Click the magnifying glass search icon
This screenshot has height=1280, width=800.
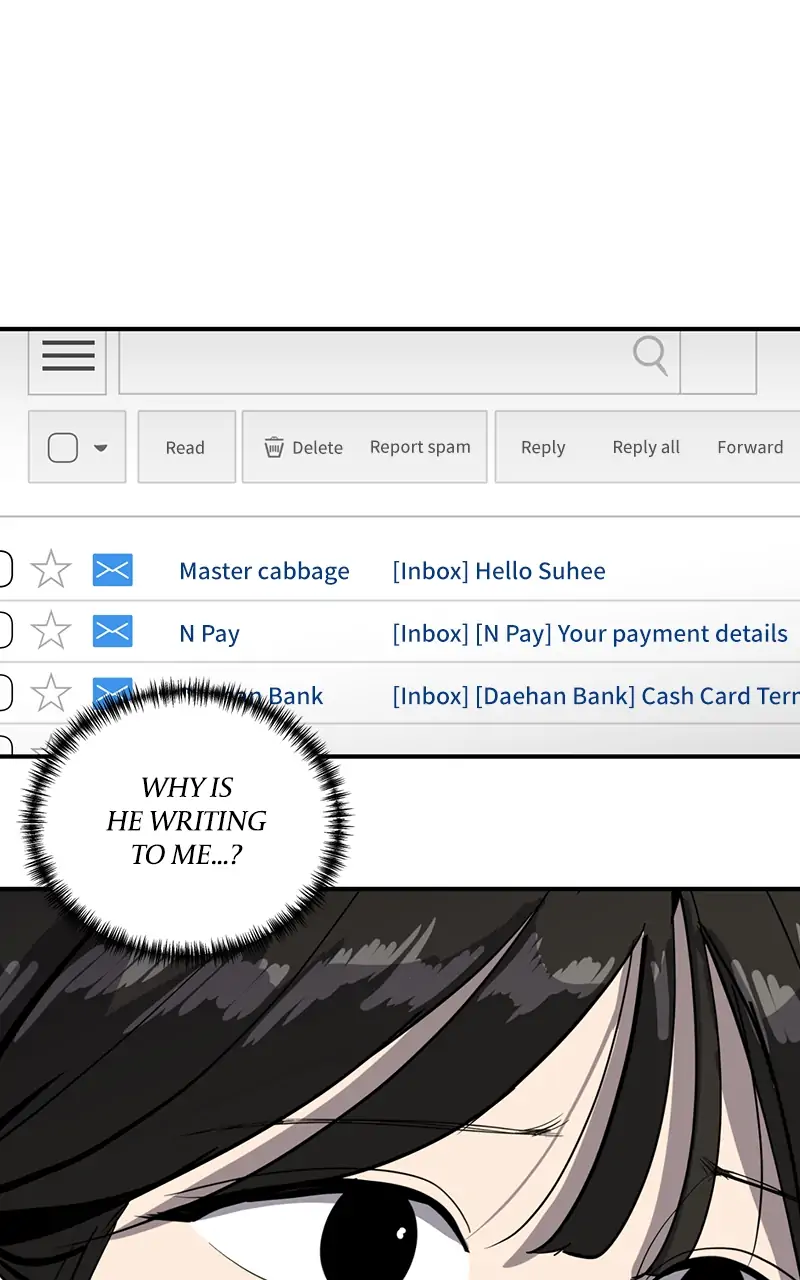coord(650,355)
